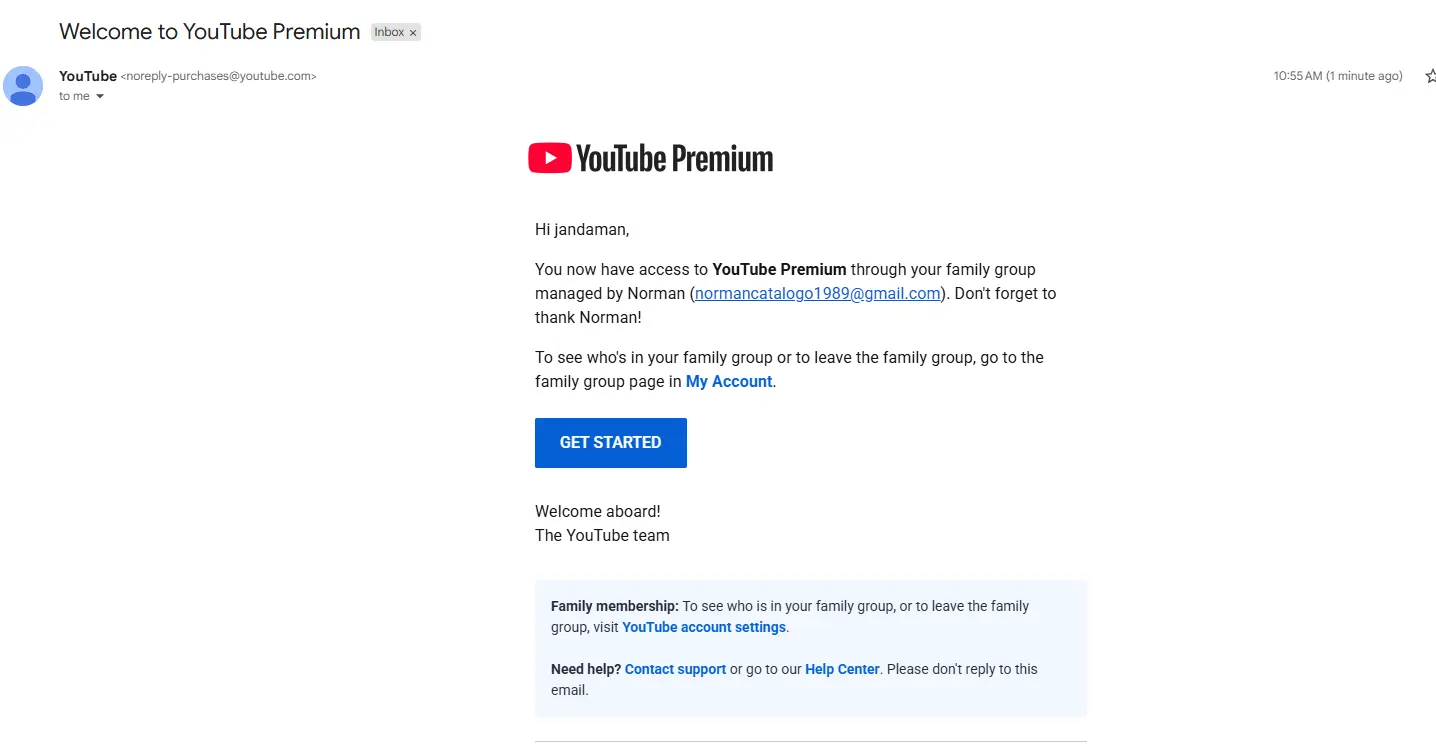Click the Welcome to YouTube Premium subject
This screenshot has width=1436, height=744.
210,31
